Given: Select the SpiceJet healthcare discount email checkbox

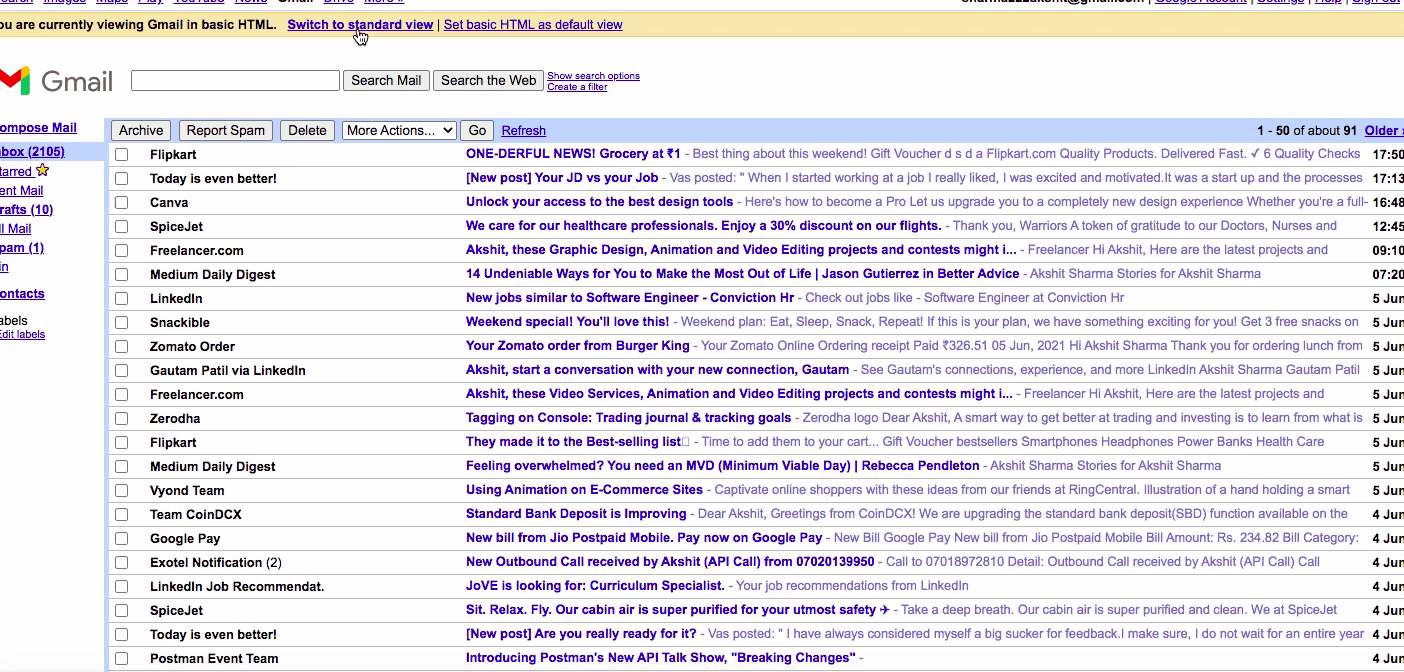Looking at the screenshot, I should click(x=122, y=226).
